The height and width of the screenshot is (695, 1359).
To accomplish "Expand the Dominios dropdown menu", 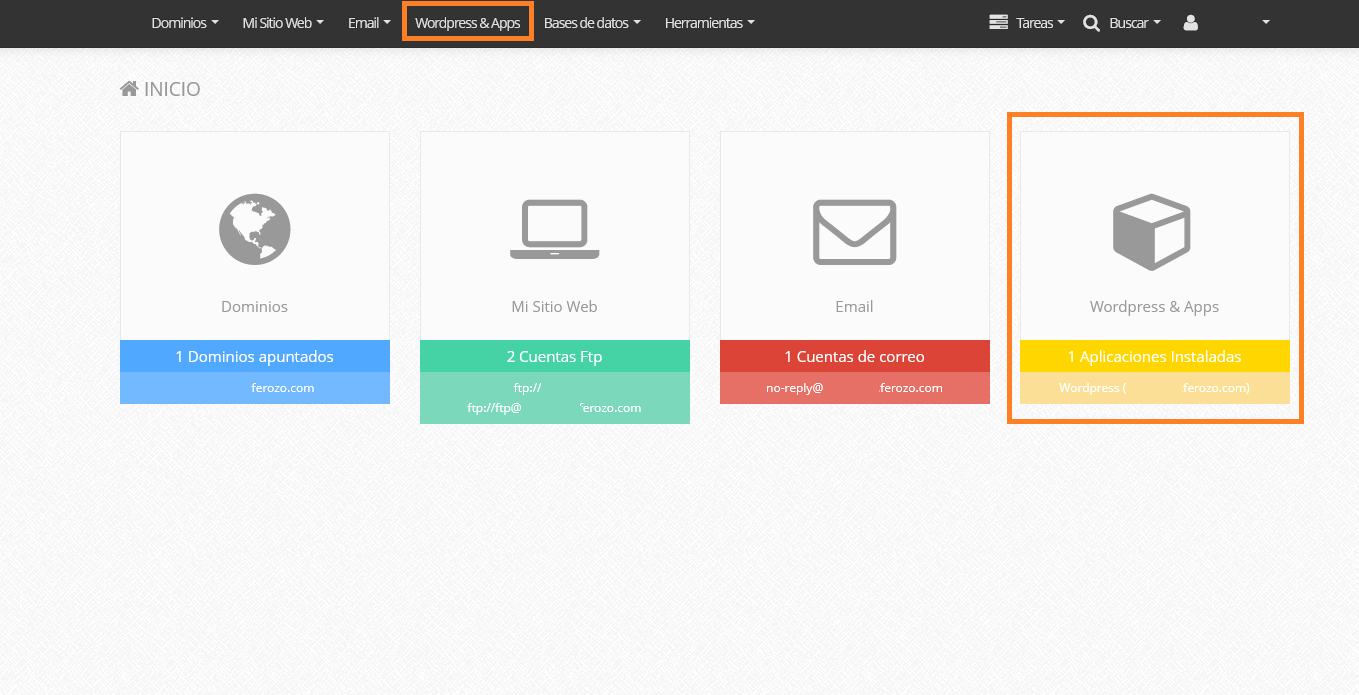I will pos(184,22).
